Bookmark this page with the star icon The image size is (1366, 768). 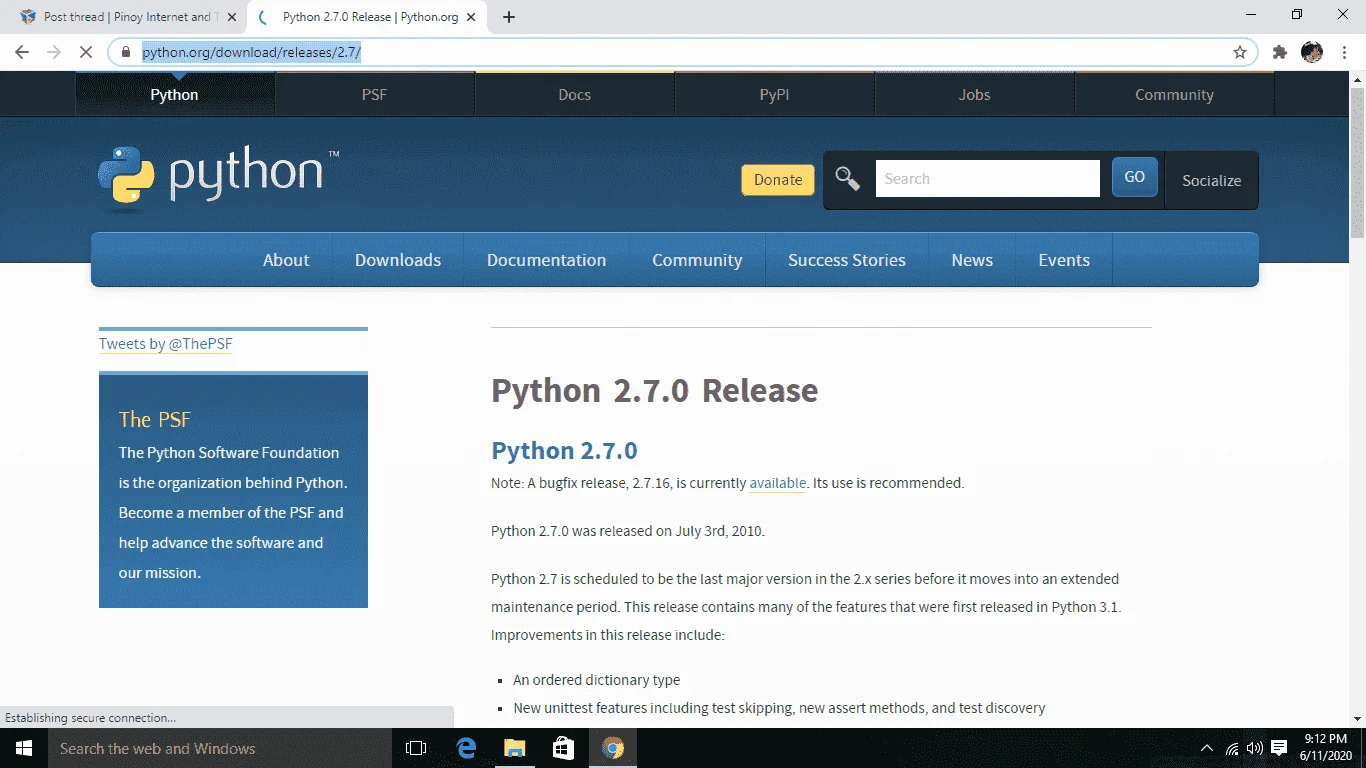(x=1240, y=52)
